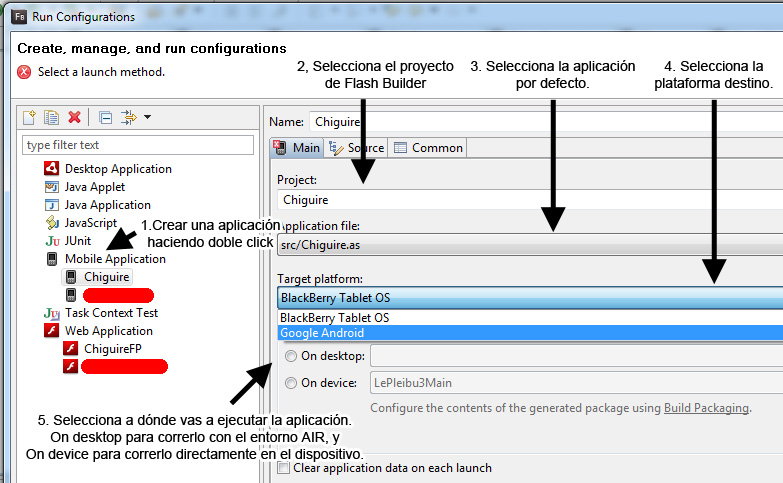
Task: Delete selected launch configuration with red X
Action: click(x=74, y=117)
